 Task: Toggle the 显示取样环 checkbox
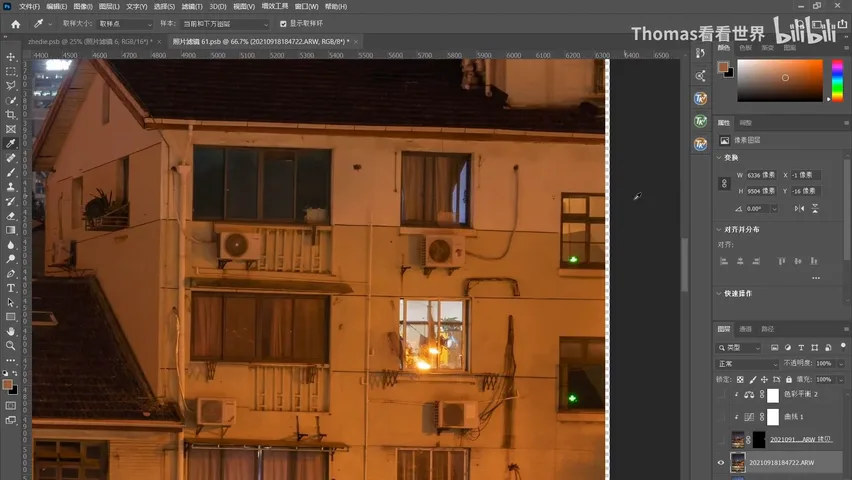(x=283, y=24)
